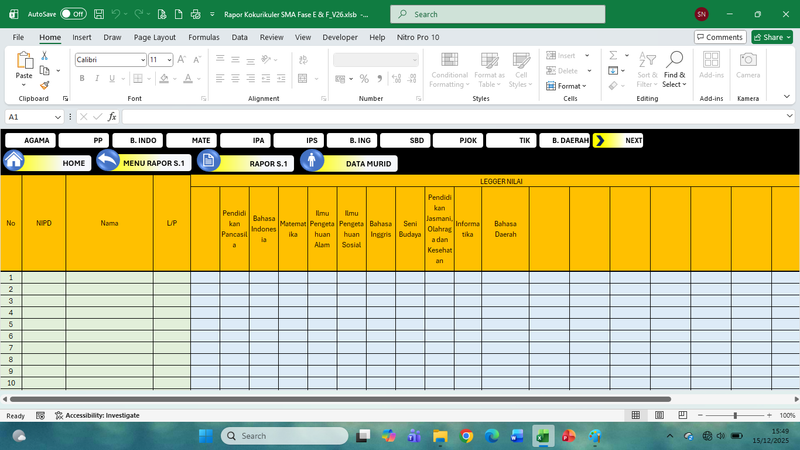Image resolution: width=800 pixels, height=450 pixels.
Task: Click the NEXT navigation button
Action: coord(618,141)
